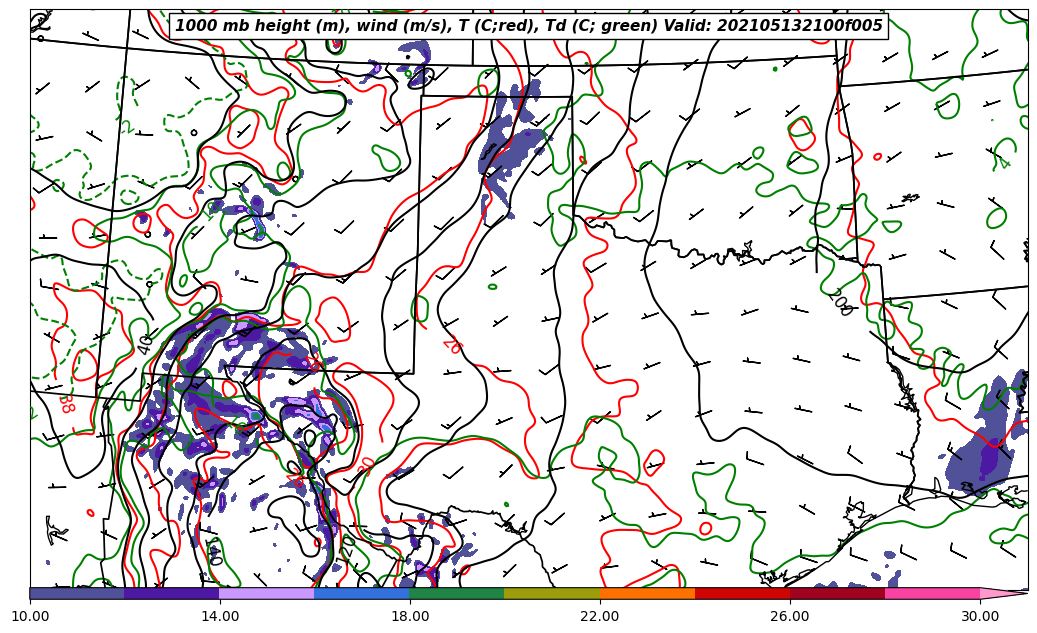Click the red 38 temperature contour label
This screenshot has width=1037, height=633.
click(x=67, y=403)
